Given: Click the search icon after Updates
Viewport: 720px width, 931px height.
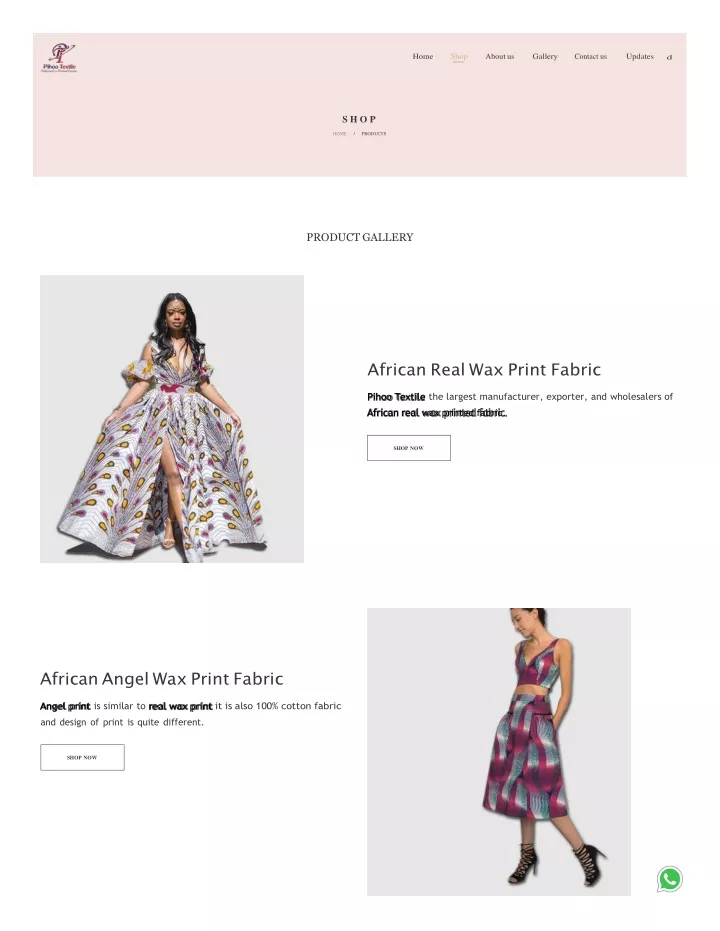Looking at the screenshot, I should tap(669, 58).
